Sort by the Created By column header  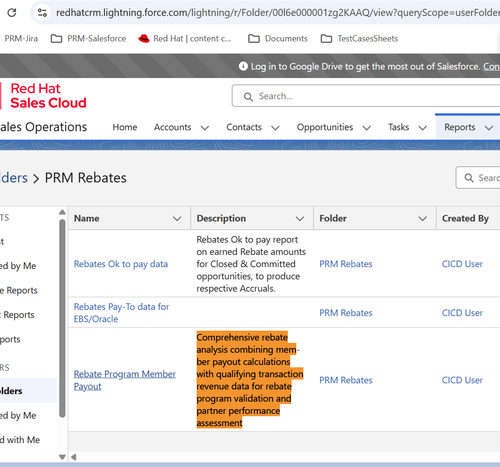[465, 218]
